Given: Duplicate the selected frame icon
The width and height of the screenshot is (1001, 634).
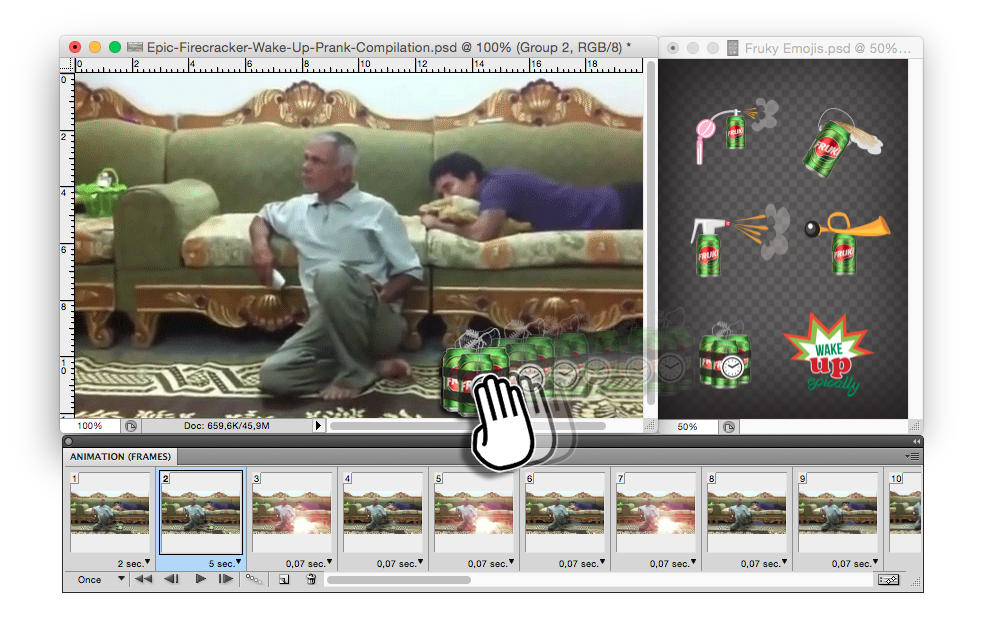Looking at the screenshot, I should coord(284,579).
